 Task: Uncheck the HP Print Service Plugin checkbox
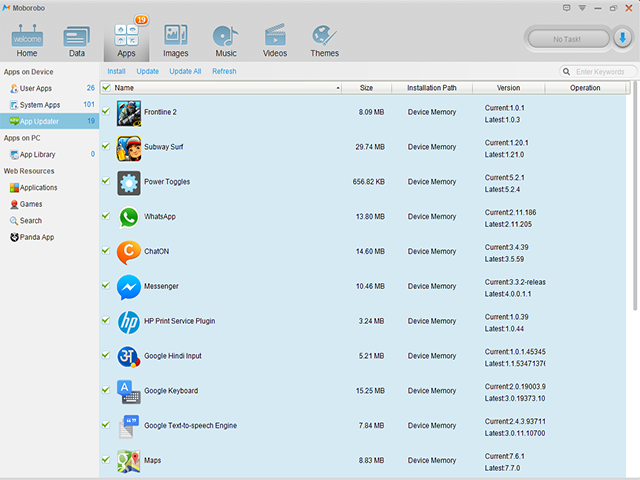tap(106, 320)
